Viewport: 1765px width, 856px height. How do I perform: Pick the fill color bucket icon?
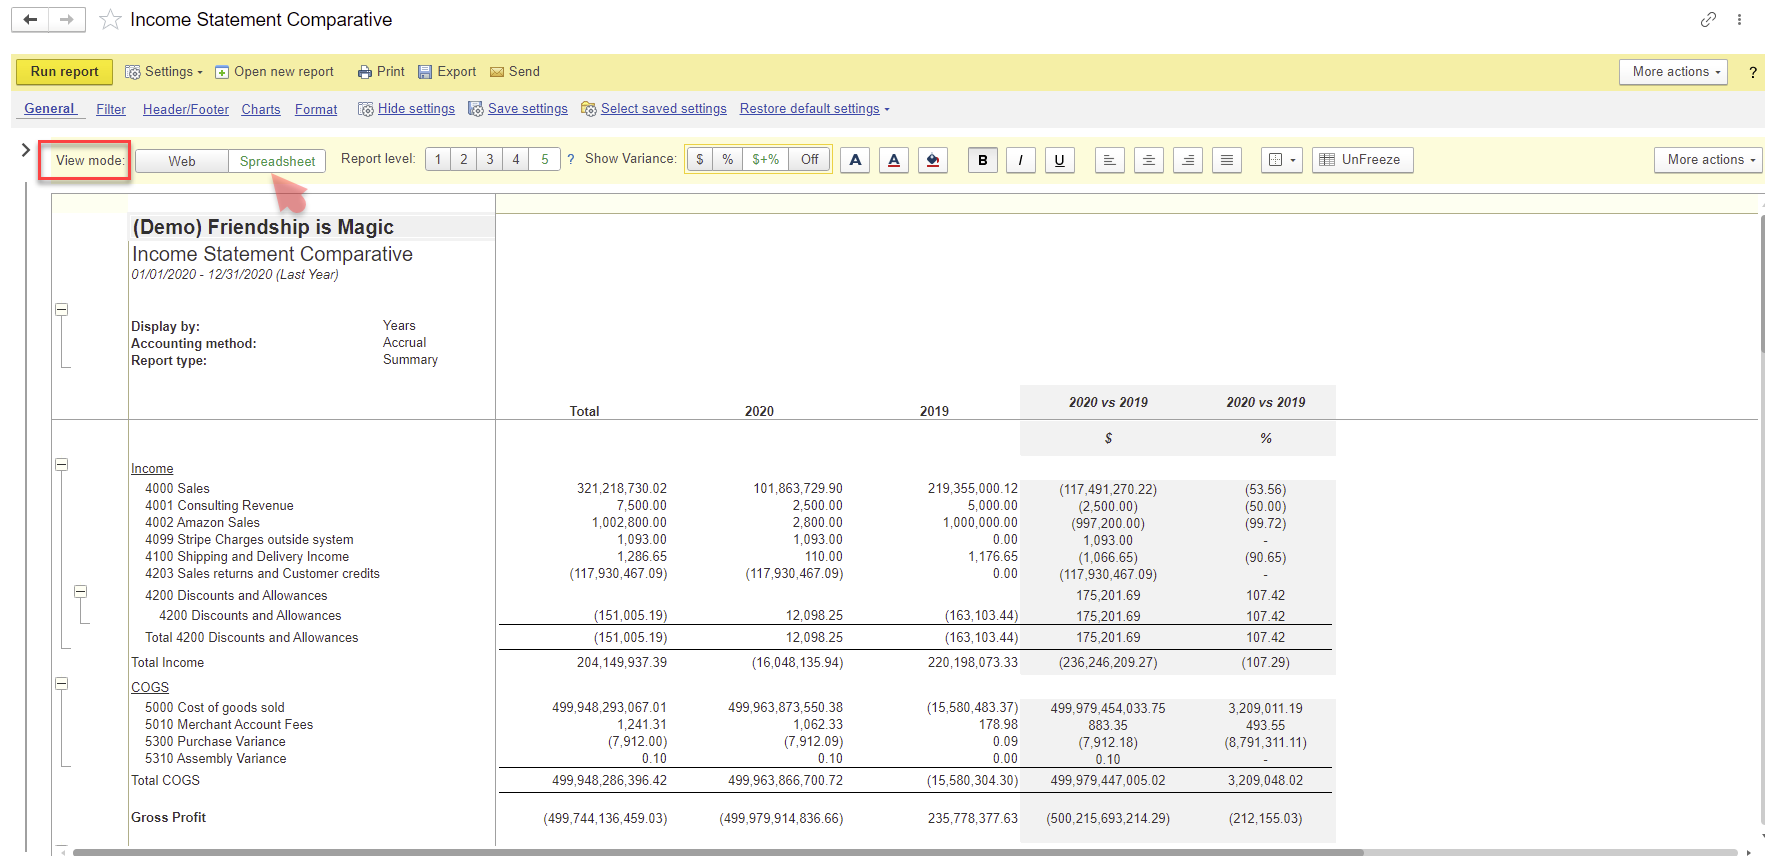click(x=933, y=160)
